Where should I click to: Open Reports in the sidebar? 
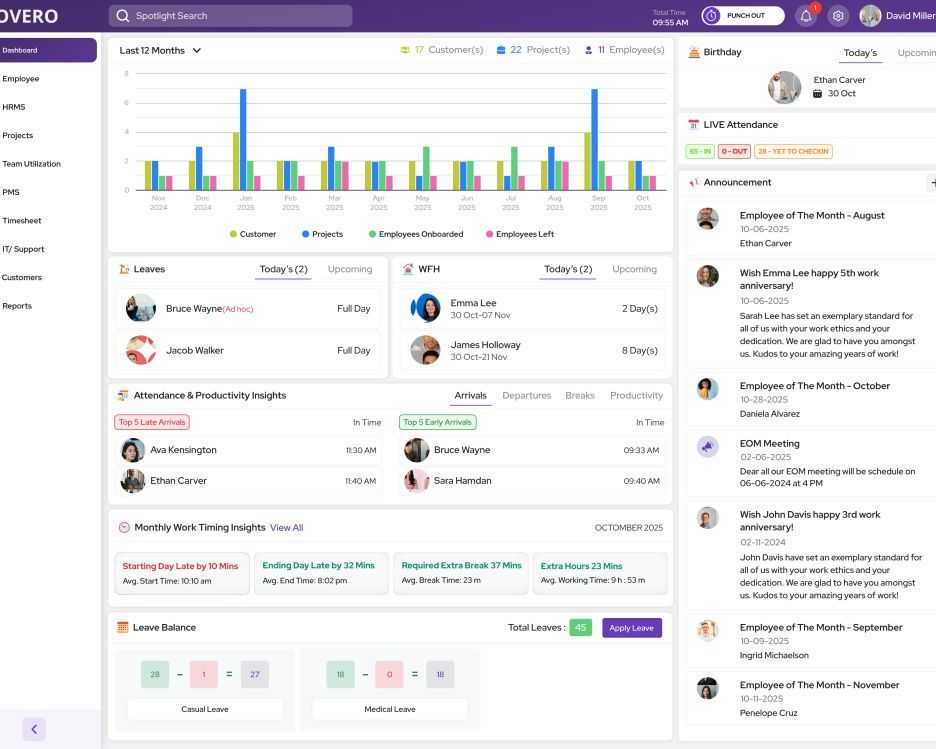pyautogui.click(x=17, y=306)
